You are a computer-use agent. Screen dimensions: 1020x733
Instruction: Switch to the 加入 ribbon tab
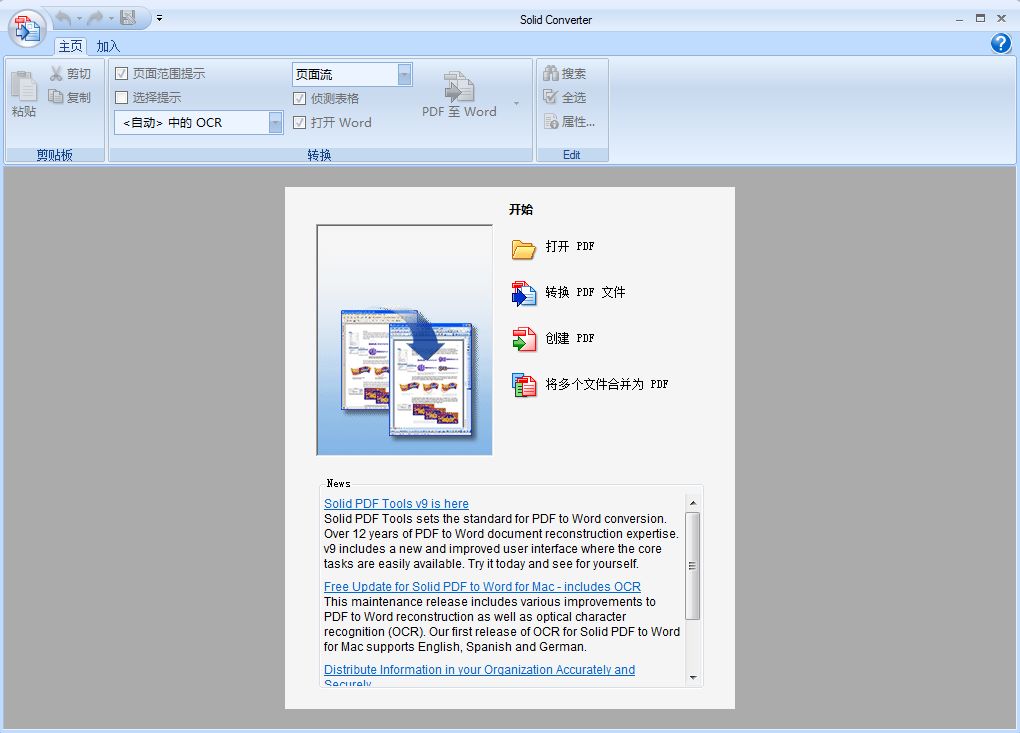108,46
